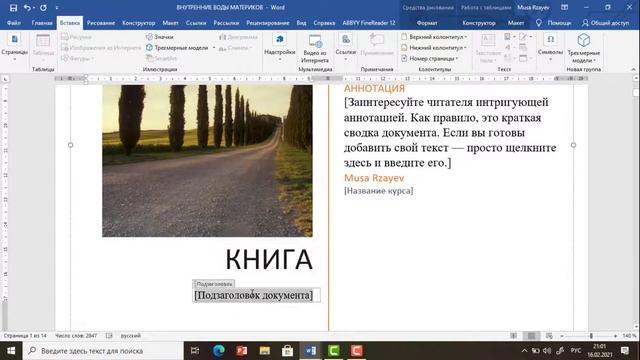Save the document with the floppy disk icon
The height and width of the screenshot is (360, 640).
[13, 8]
